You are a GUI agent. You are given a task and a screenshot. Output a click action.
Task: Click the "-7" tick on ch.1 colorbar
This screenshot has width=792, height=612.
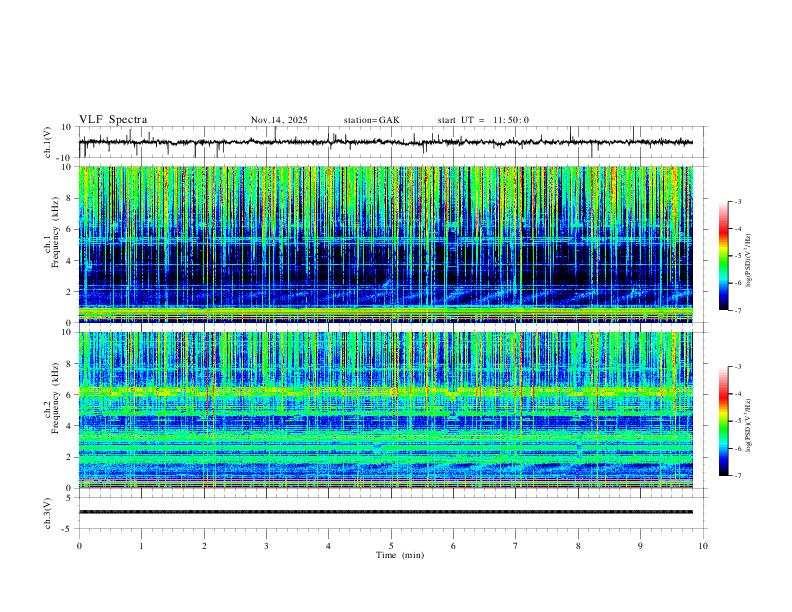[x=737, y=311]
